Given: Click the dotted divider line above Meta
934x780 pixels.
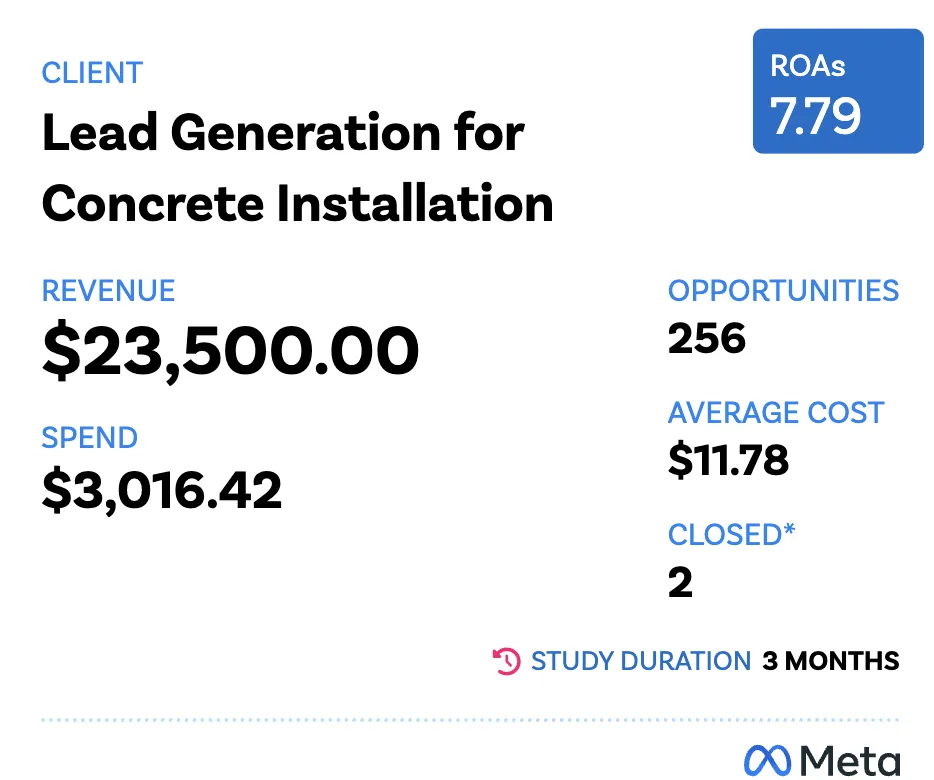Looking at the screenshot, I should click(x=470, y=720).
